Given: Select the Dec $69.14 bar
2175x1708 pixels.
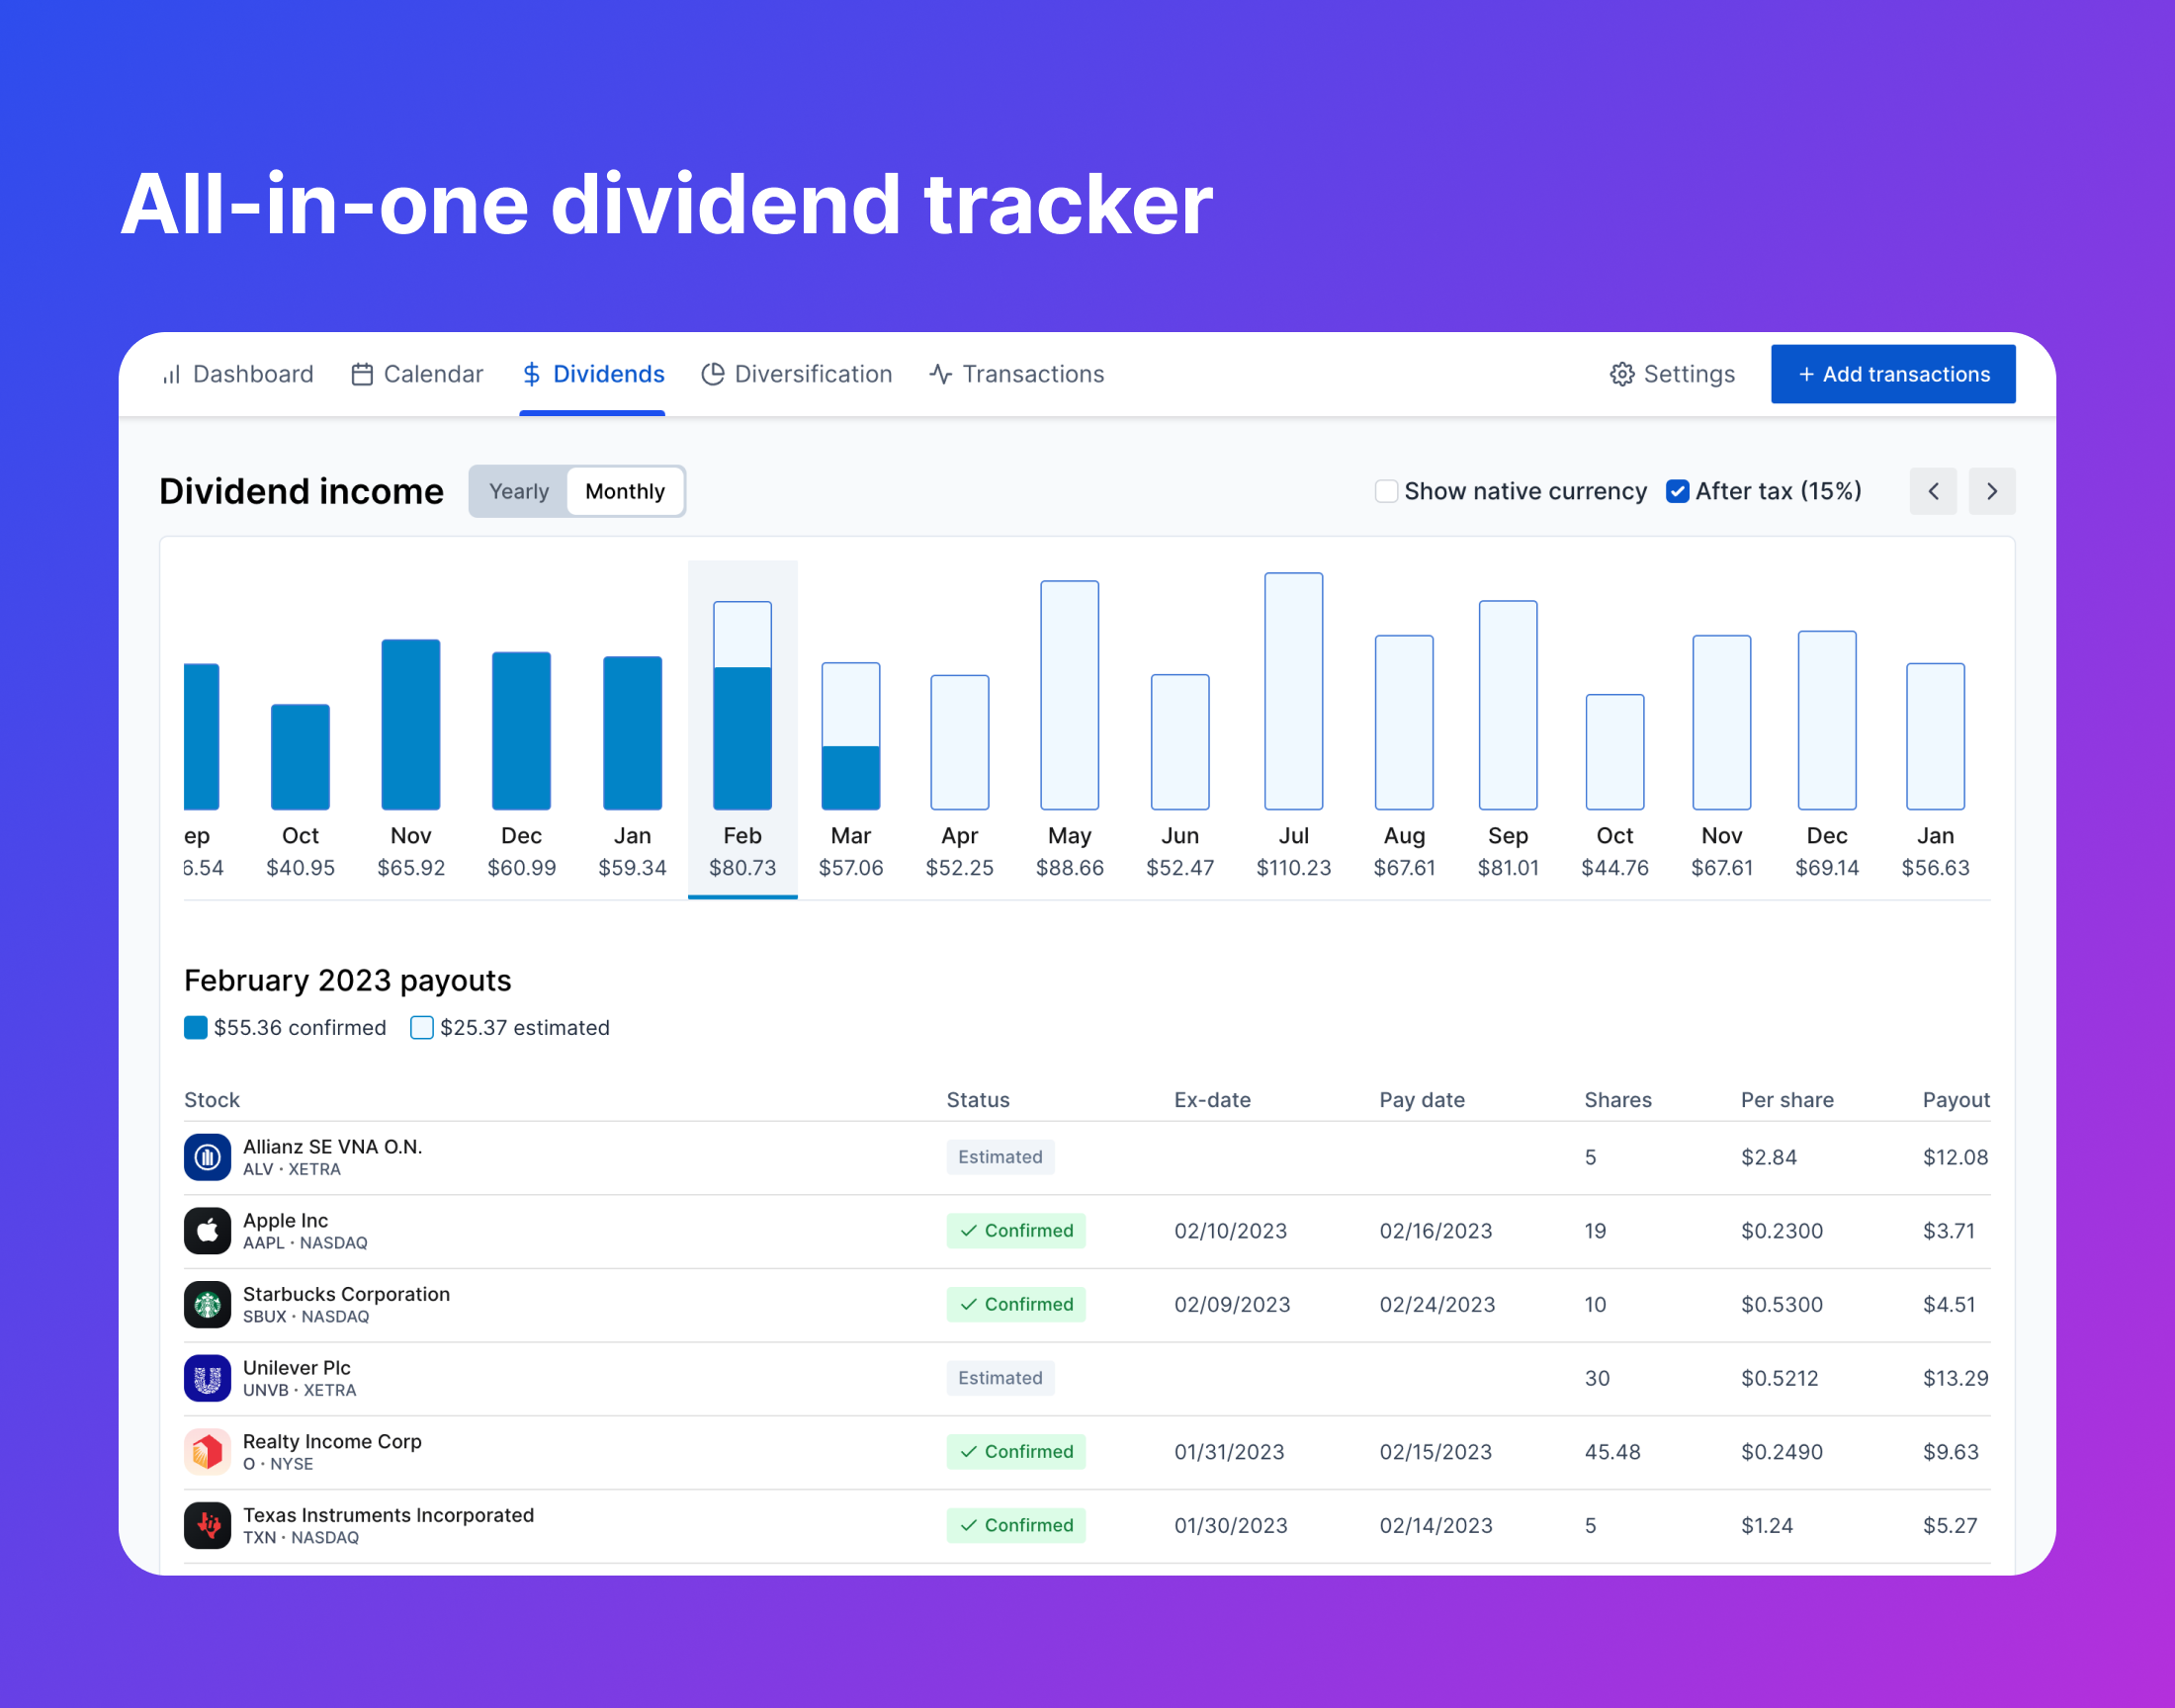Looking at the screenshot, I should tap(1827, 720).
